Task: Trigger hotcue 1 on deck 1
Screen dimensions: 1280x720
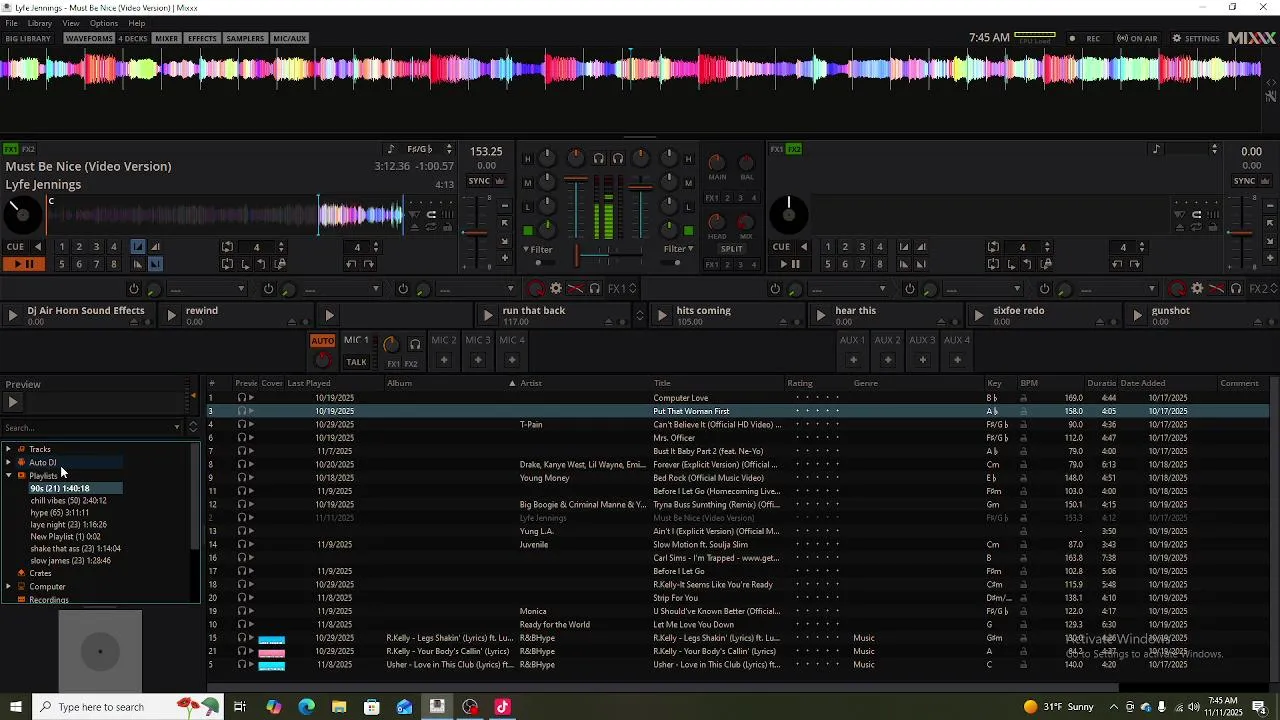Action: (x=62, y=247)
